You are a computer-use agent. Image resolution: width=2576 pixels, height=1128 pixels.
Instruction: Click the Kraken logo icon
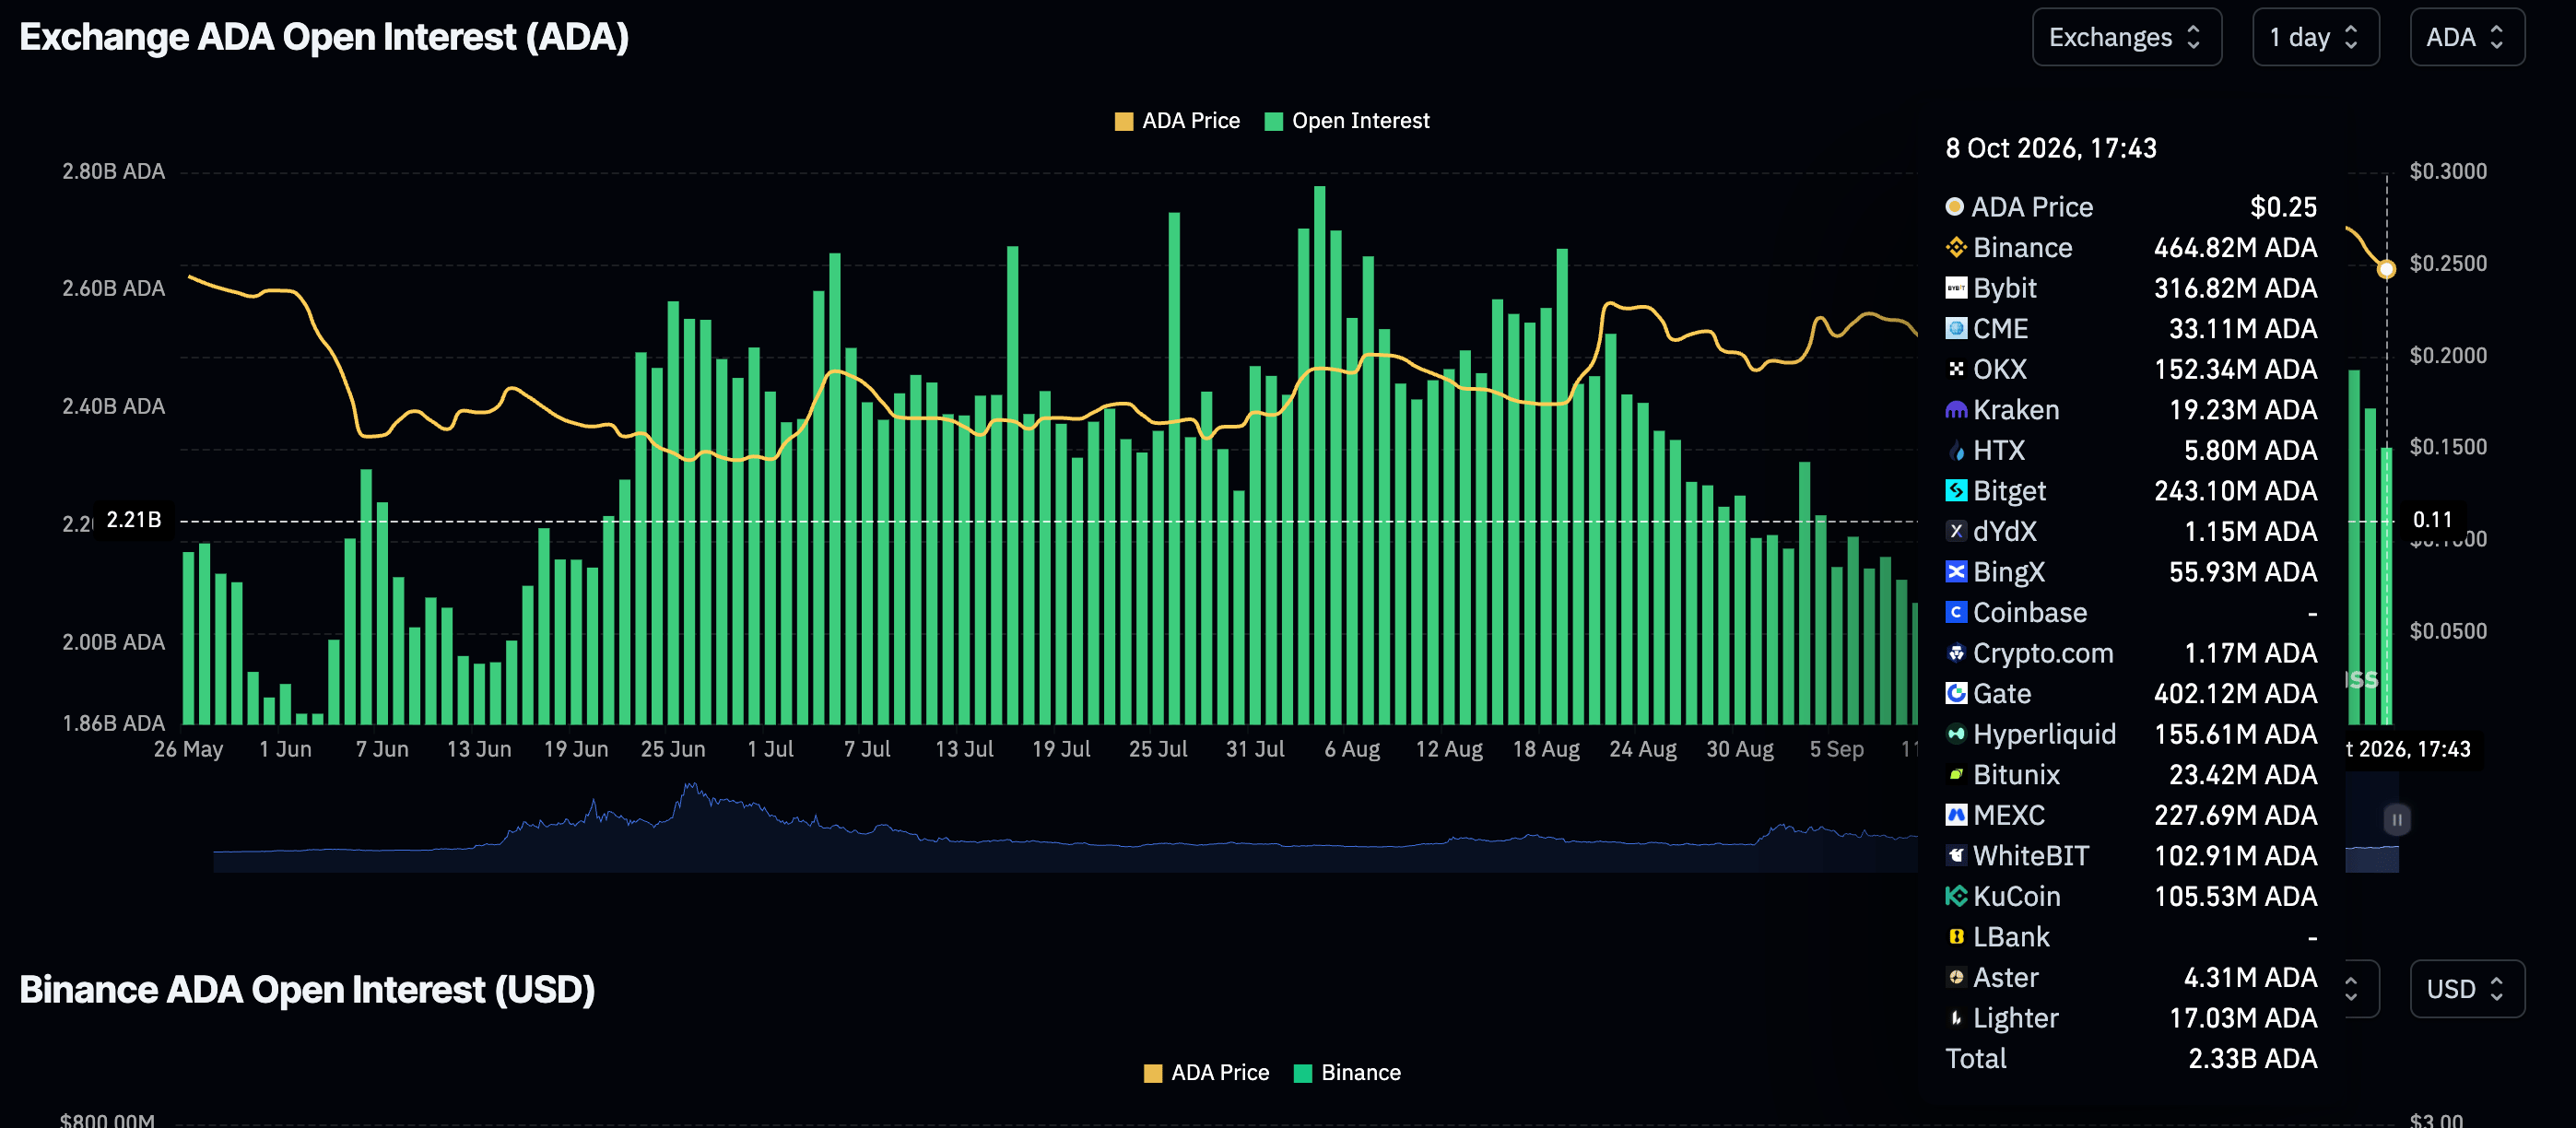tap(1956, 410)
